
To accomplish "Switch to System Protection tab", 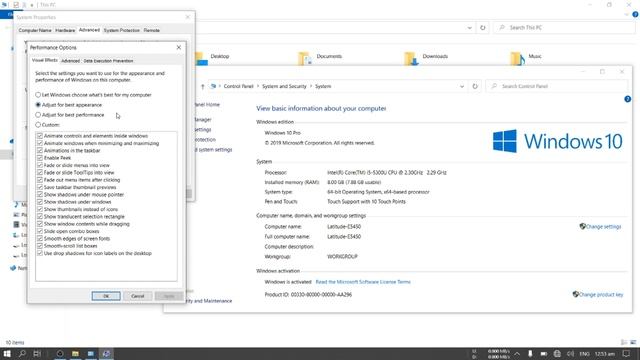I will (x=122, y=30).
